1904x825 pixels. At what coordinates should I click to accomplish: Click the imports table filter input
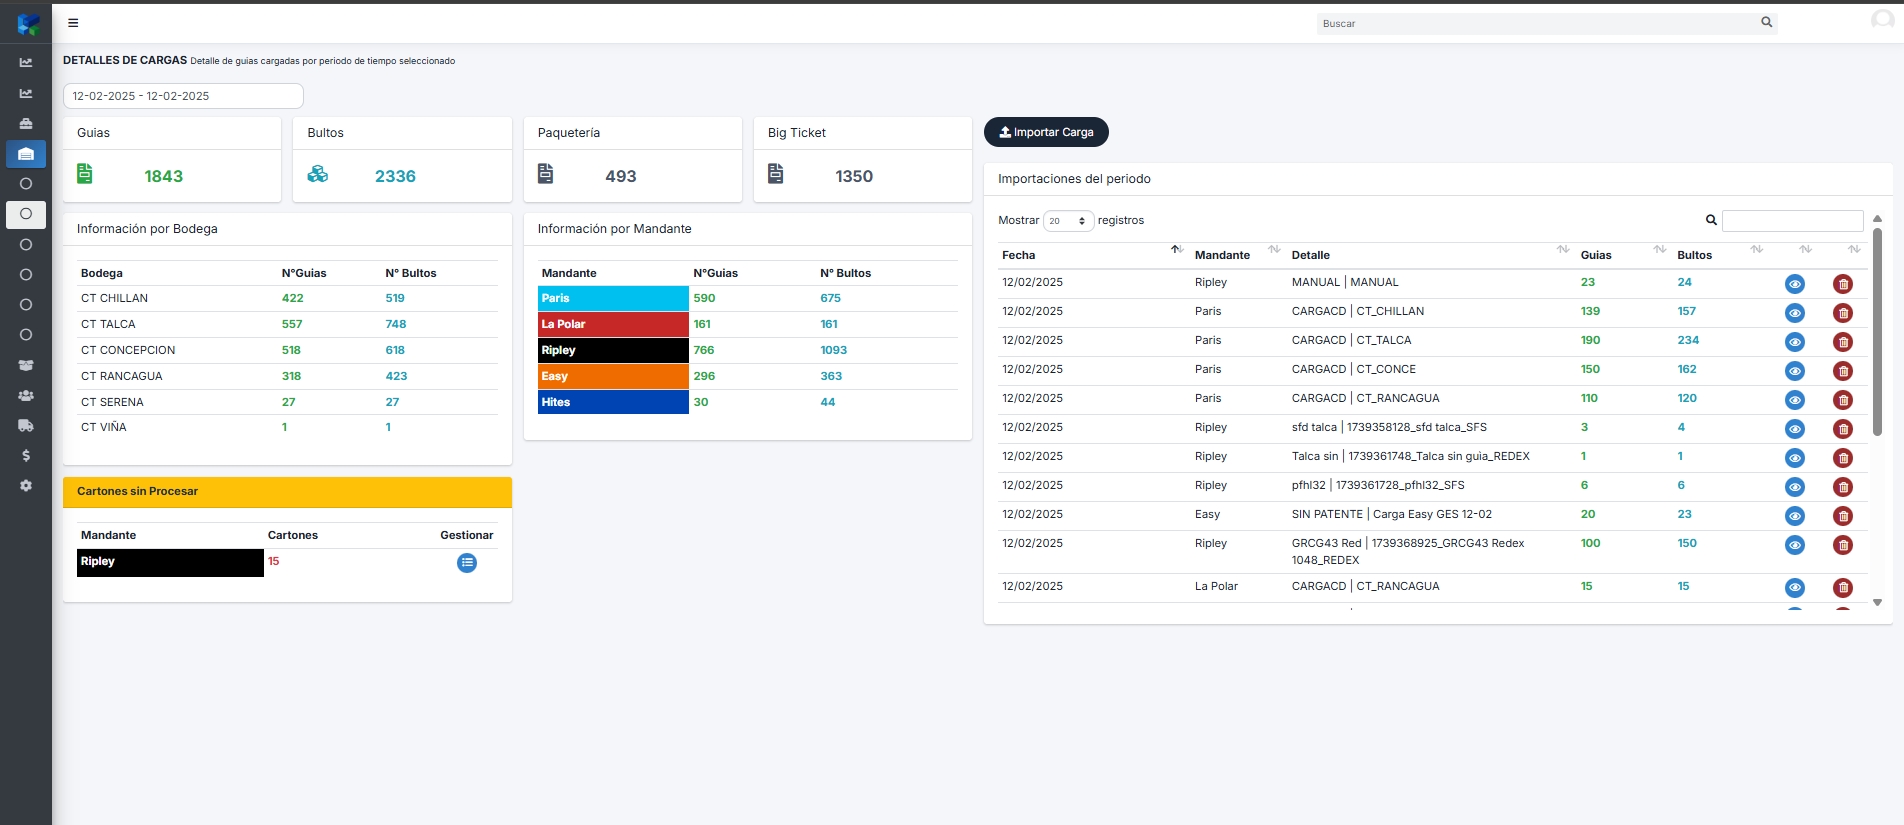click(x=1792, y=221)
